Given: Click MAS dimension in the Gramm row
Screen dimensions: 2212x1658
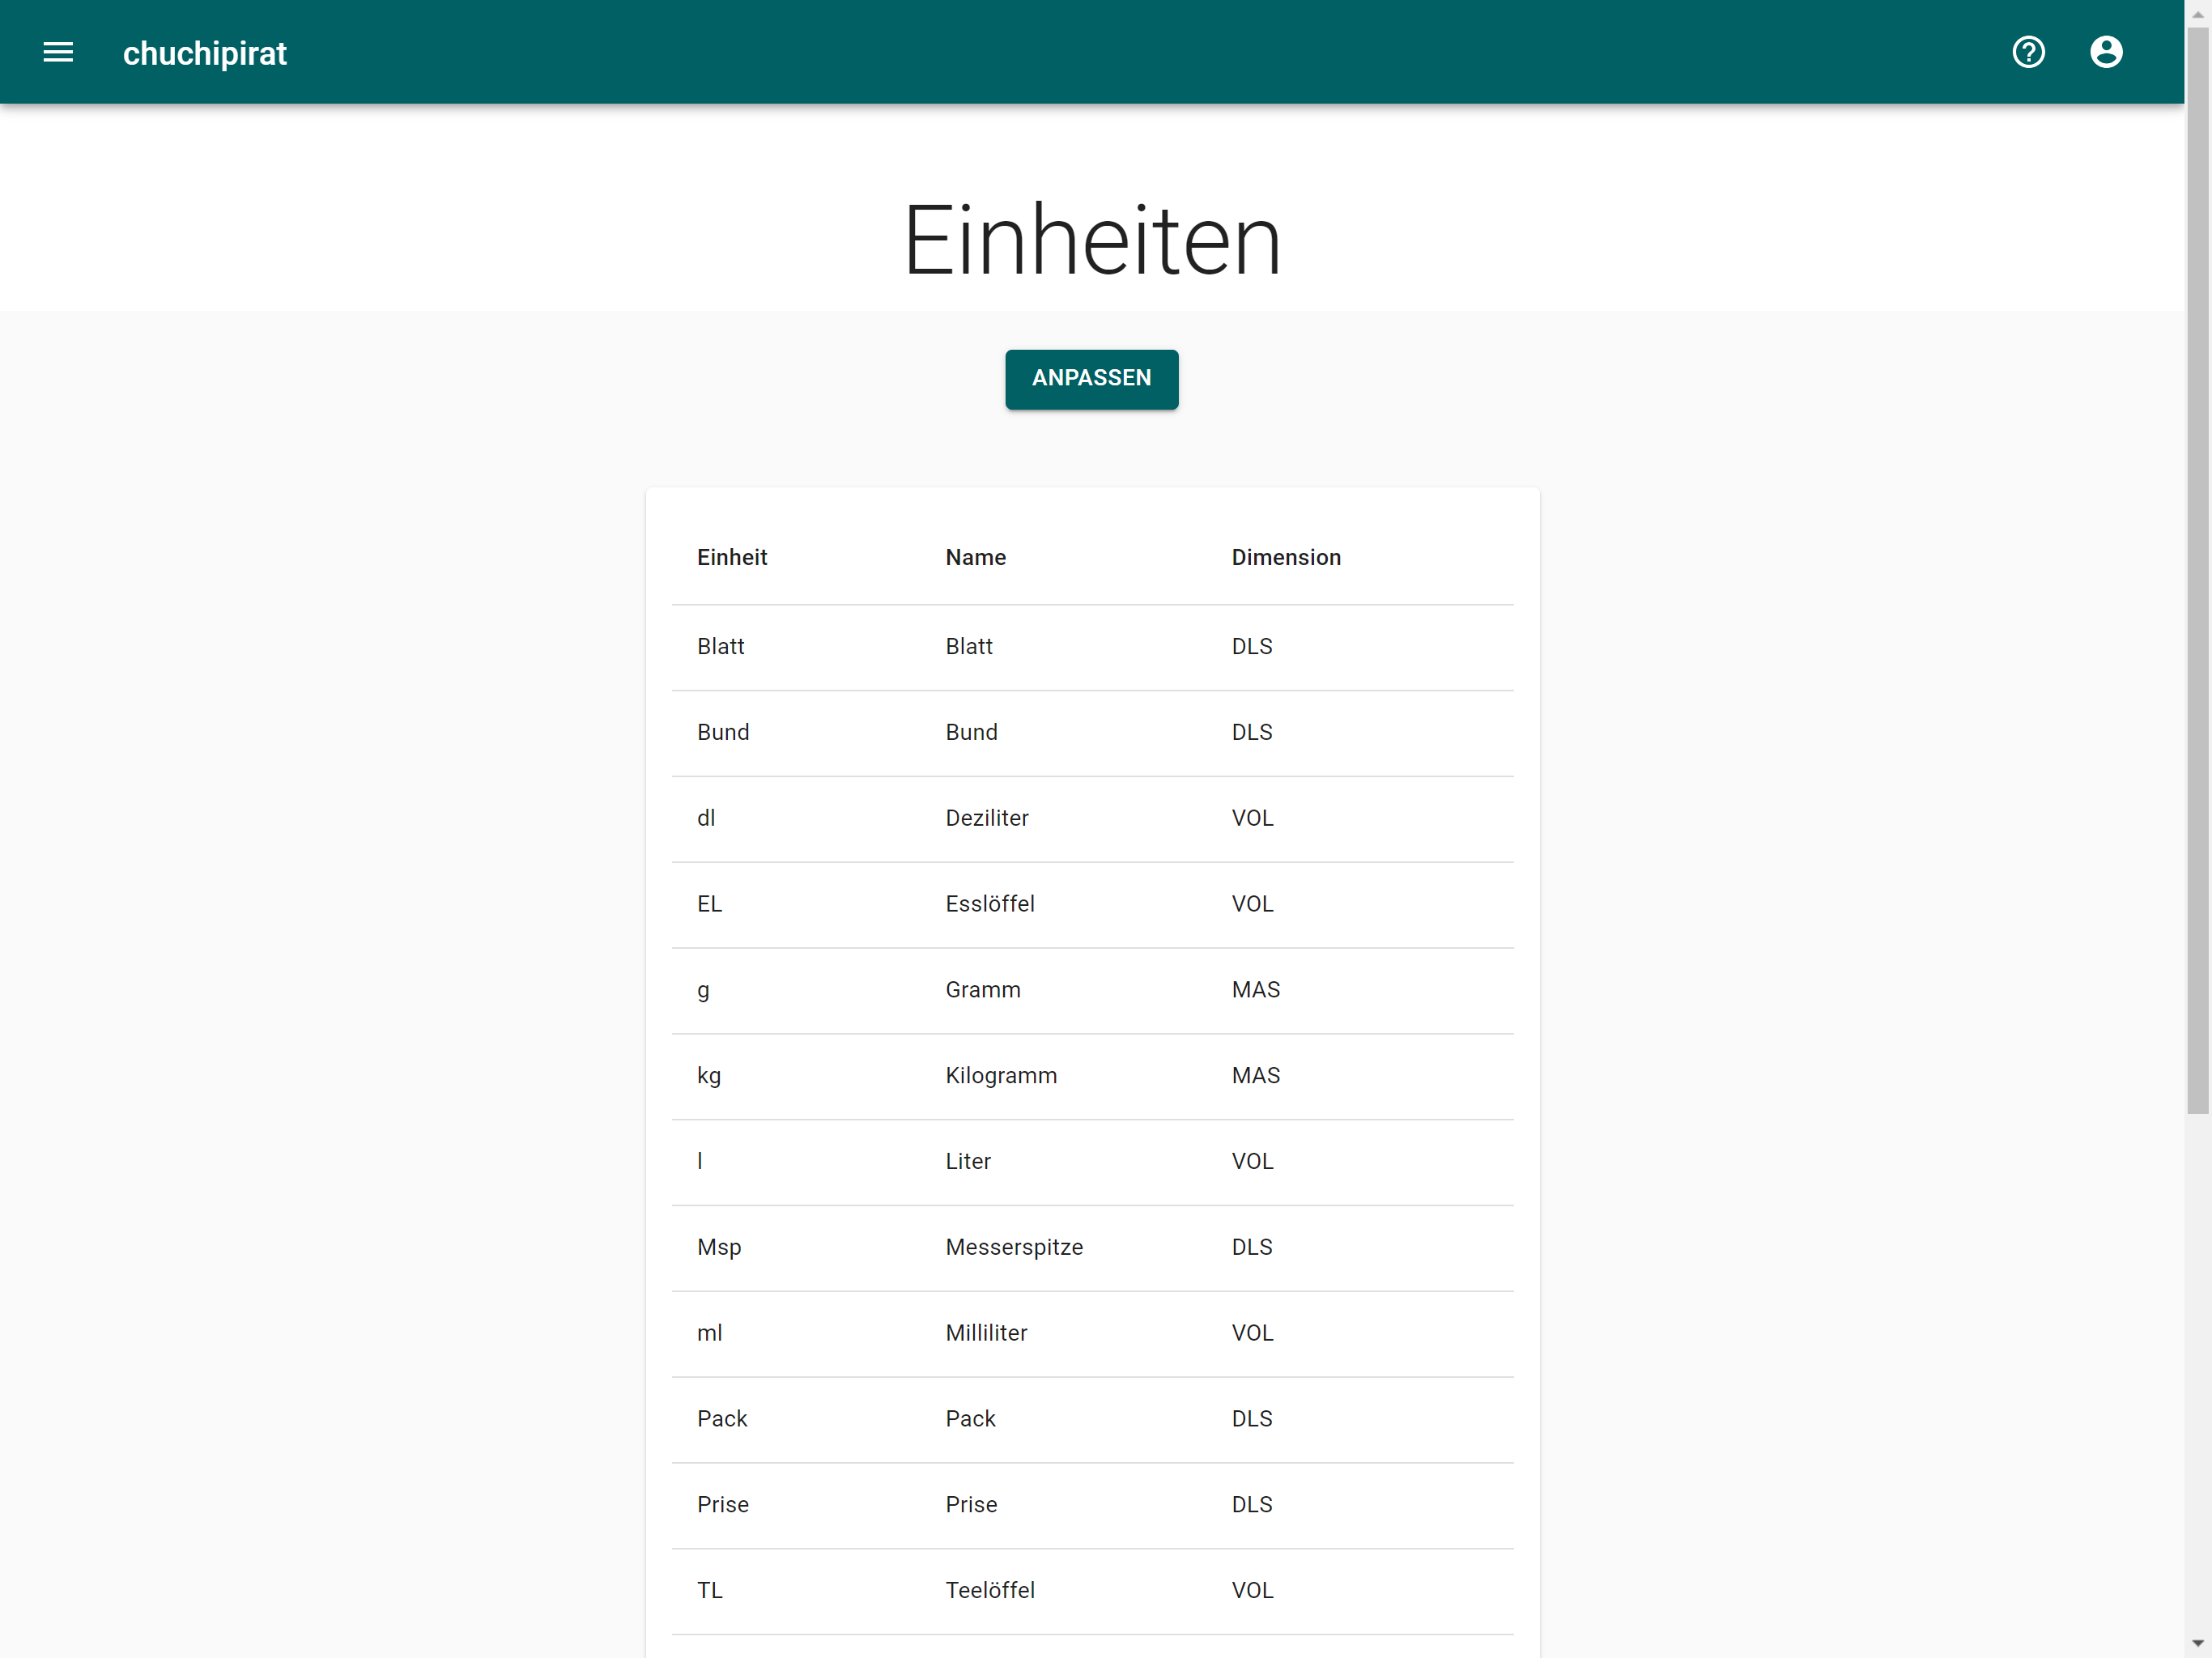Looking at the screenshot, I should coord(1255,990).
